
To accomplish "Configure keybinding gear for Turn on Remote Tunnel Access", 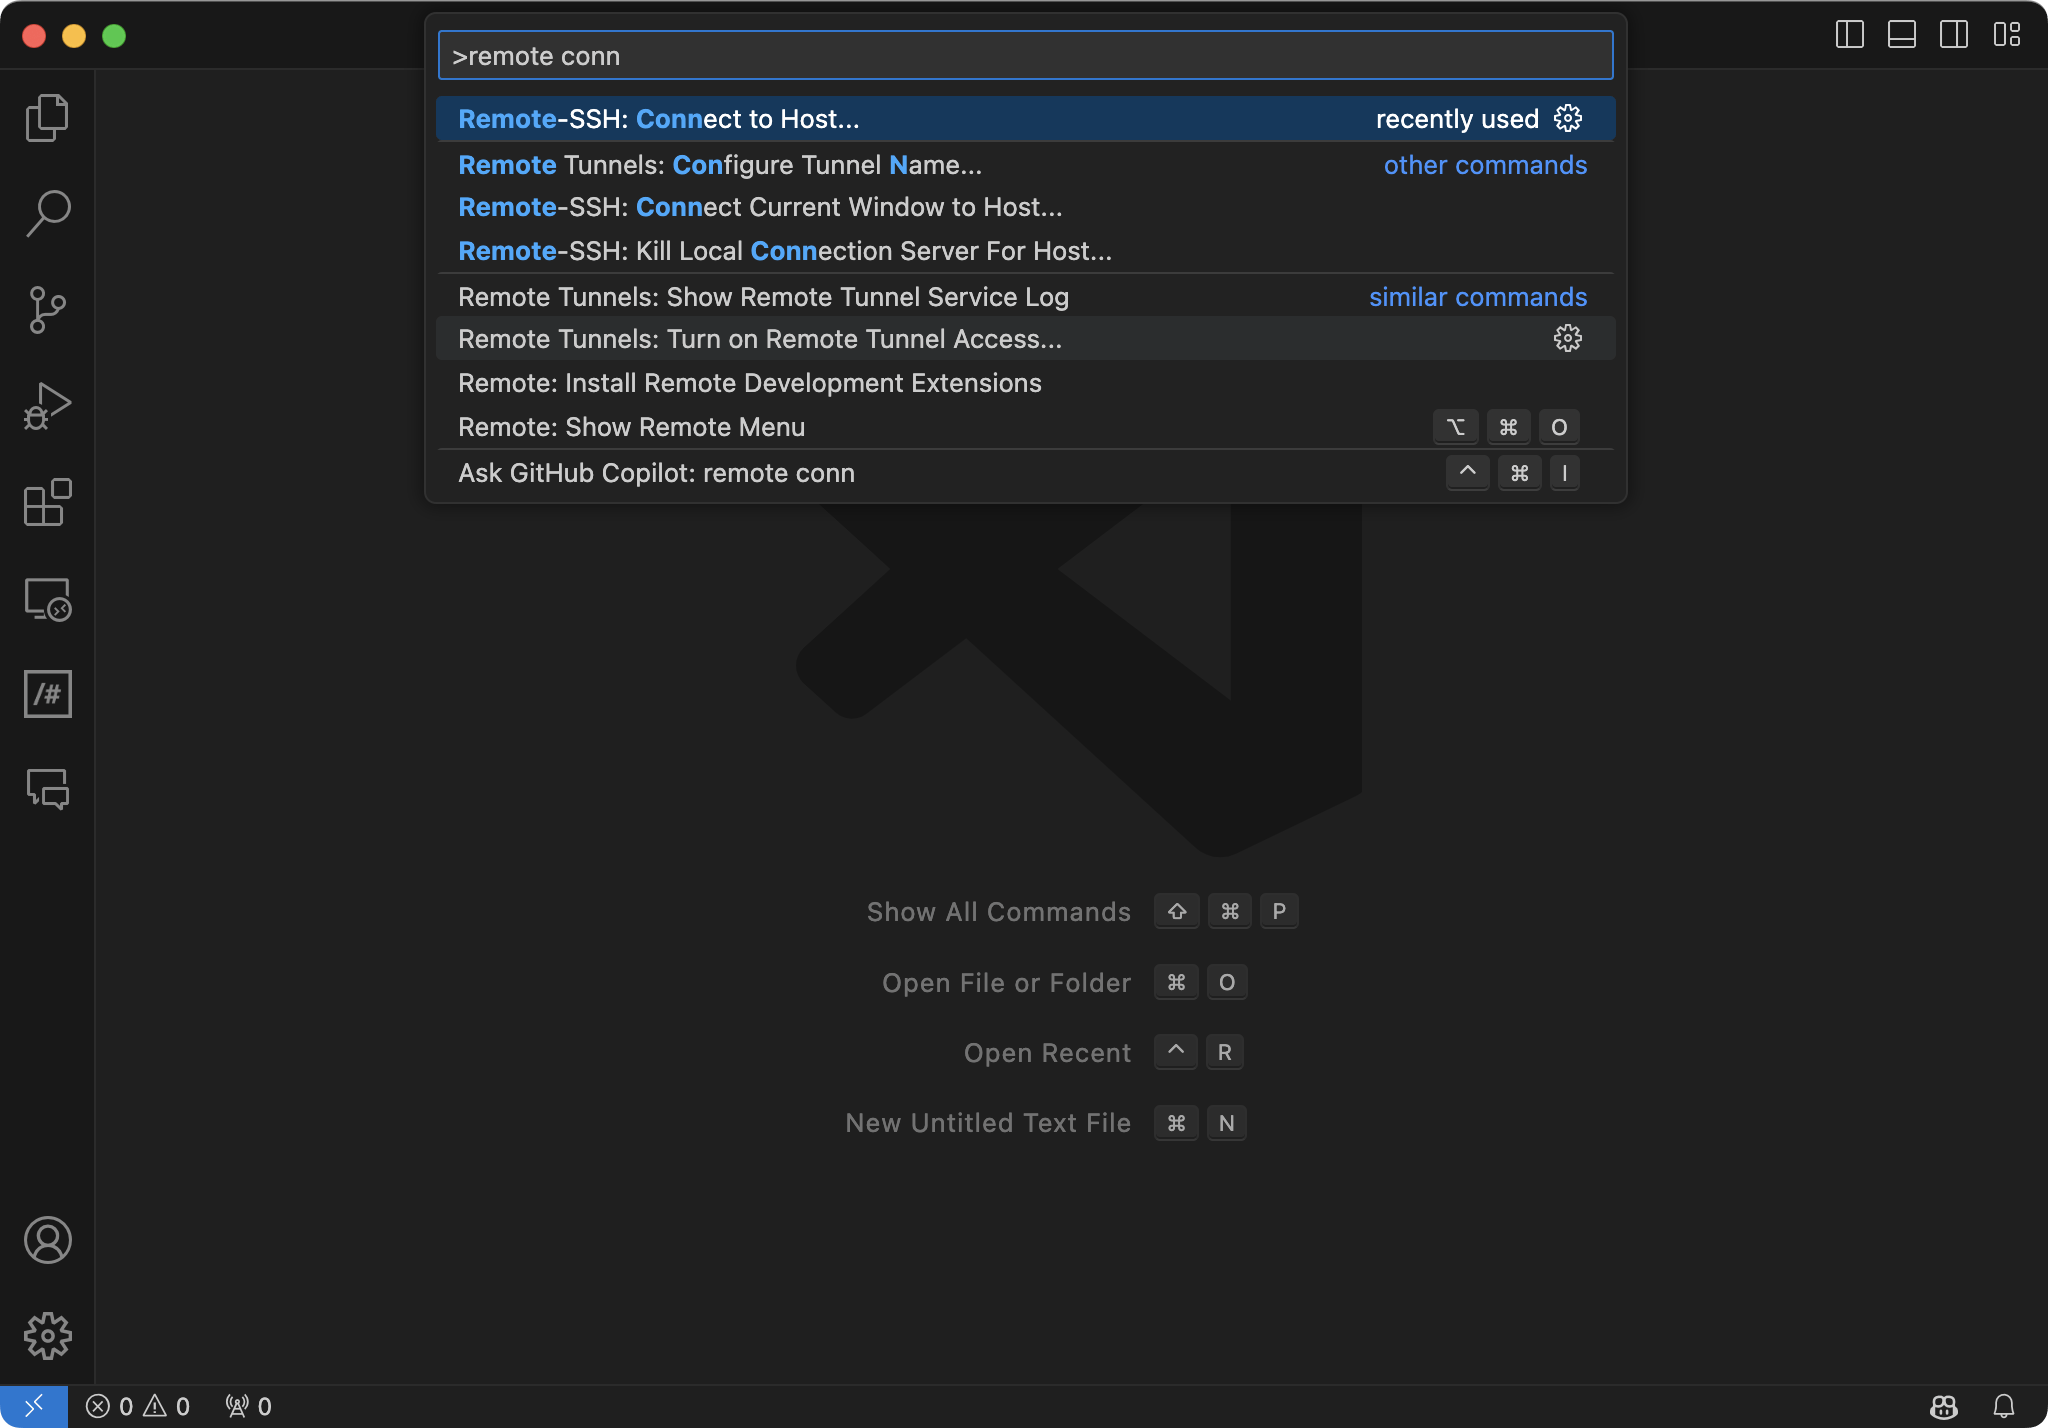I will pyautogui.click(x=1568, y=338).
